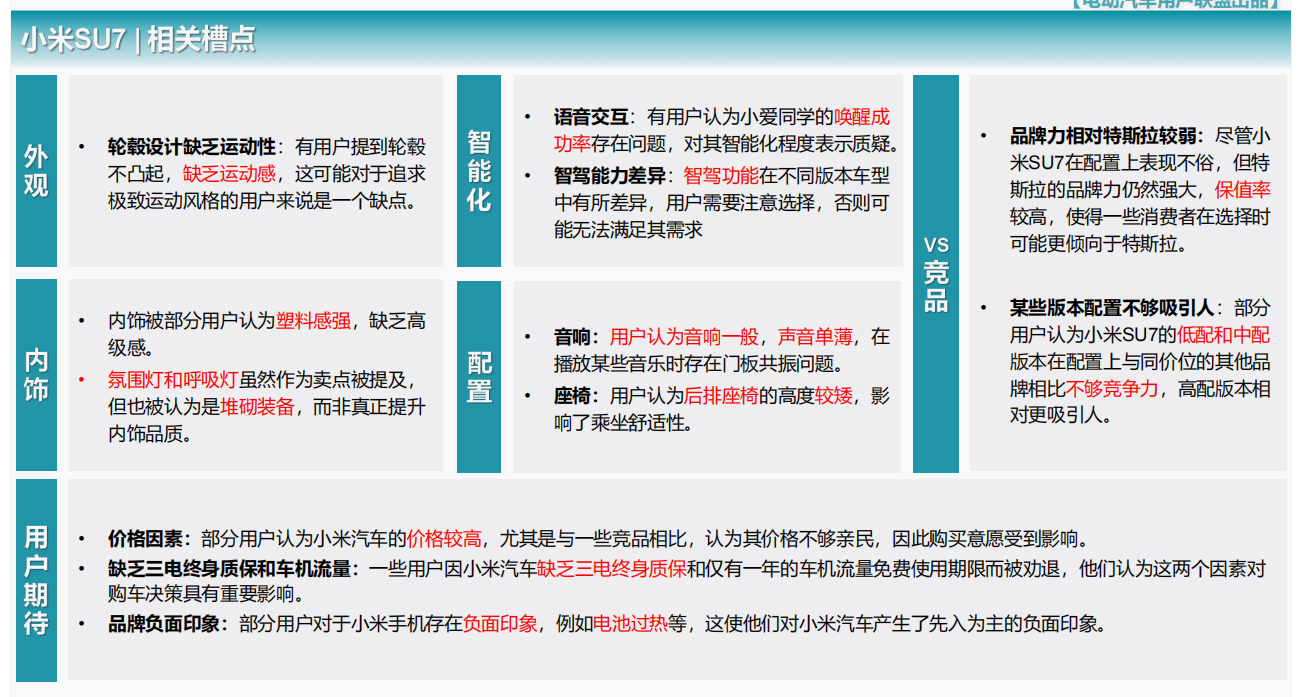The height and width of the screenshot is (697, 1307).
Task: Click the red phrase "智驾功能"
Action: click(721, 177)
